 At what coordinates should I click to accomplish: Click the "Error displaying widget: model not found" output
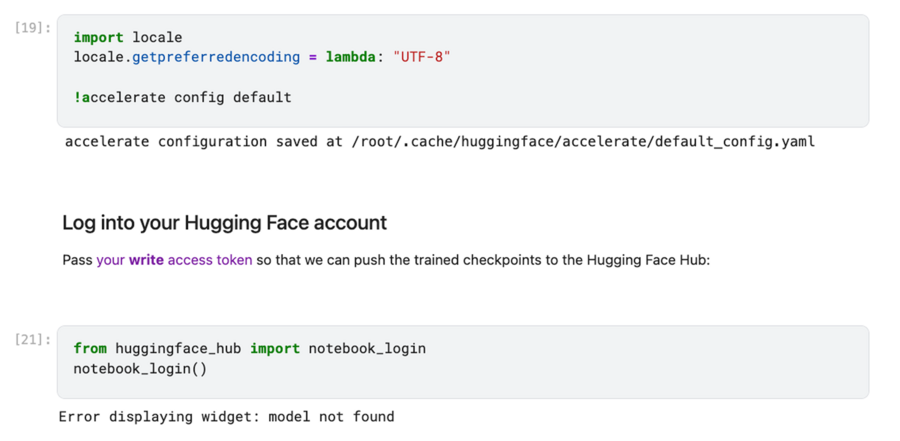[226, 416]
